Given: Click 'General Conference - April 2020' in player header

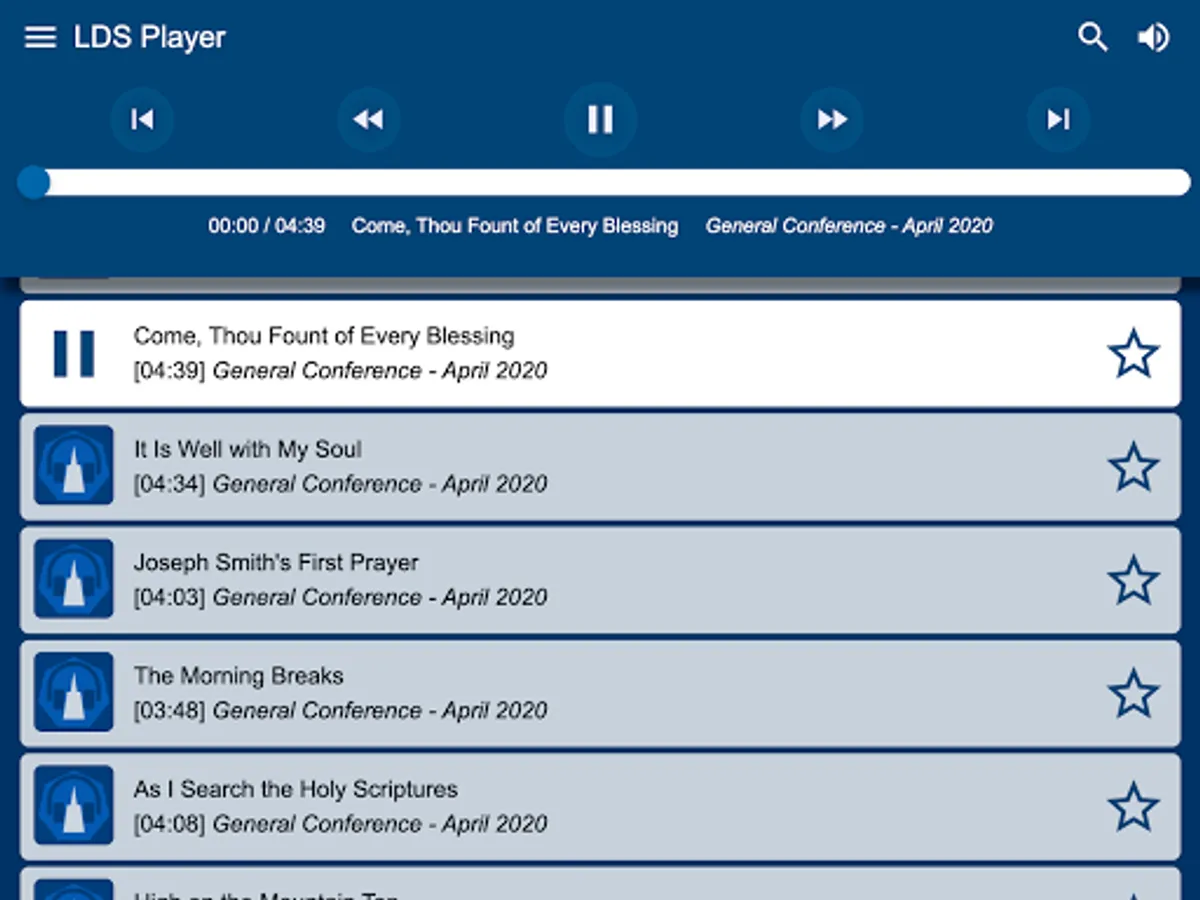Looking at the screenshot, I should 849,226.
